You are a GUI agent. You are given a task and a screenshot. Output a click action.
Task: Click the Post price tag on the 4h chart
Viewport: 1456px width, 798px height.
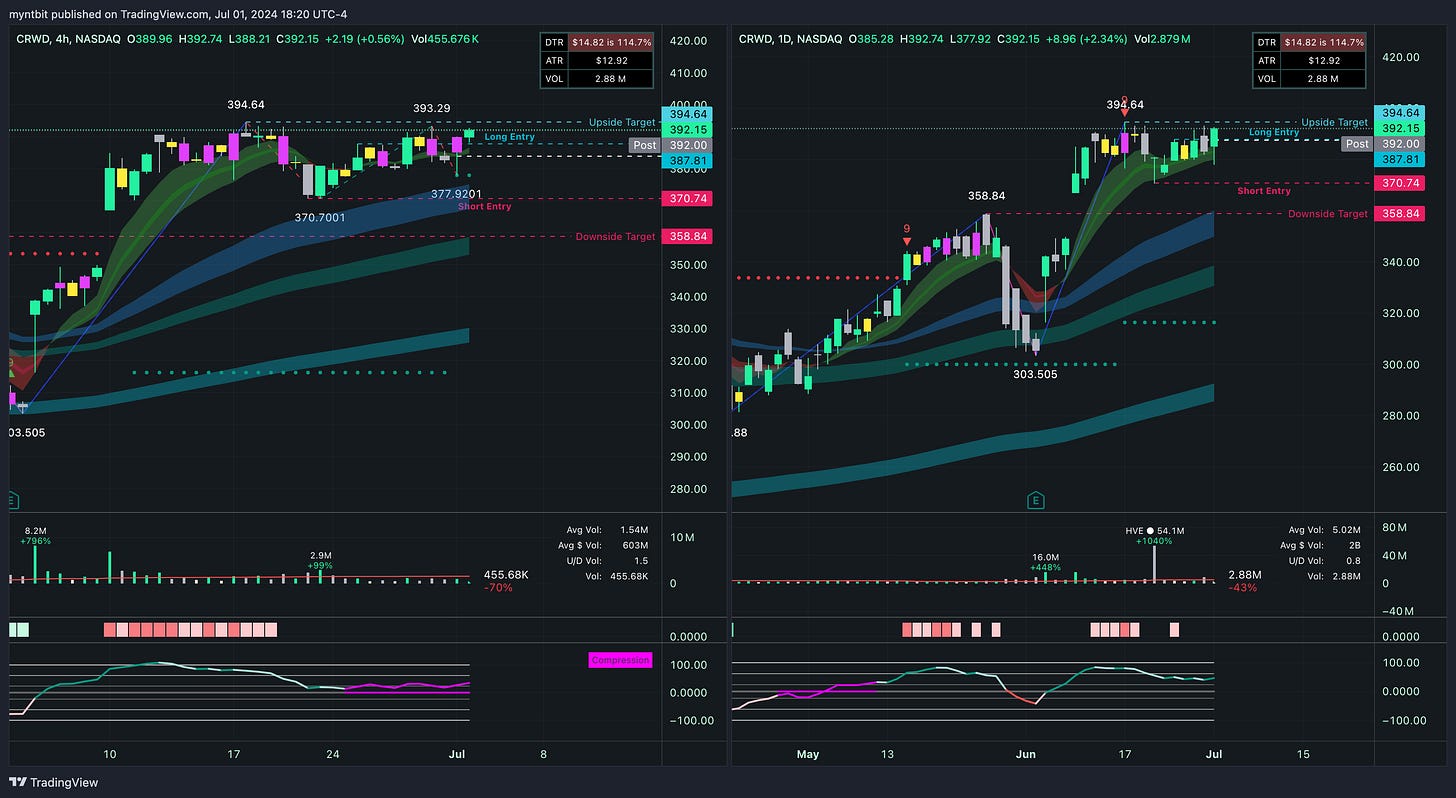[x=644, y=145]
